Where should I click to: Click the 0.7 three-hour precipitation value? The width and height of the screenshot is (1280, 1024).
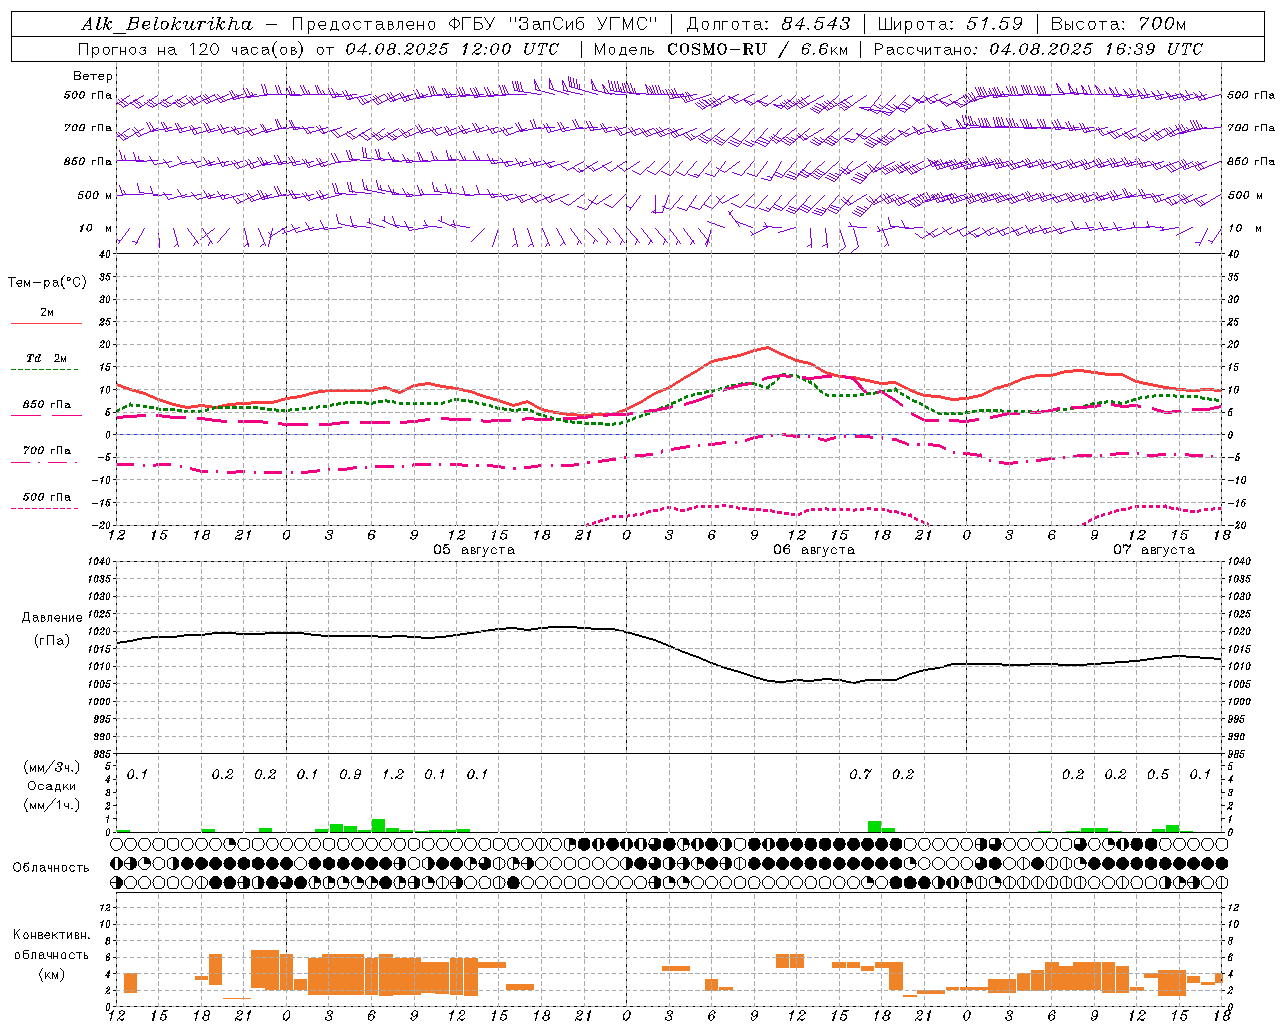[x=860, y=775]
